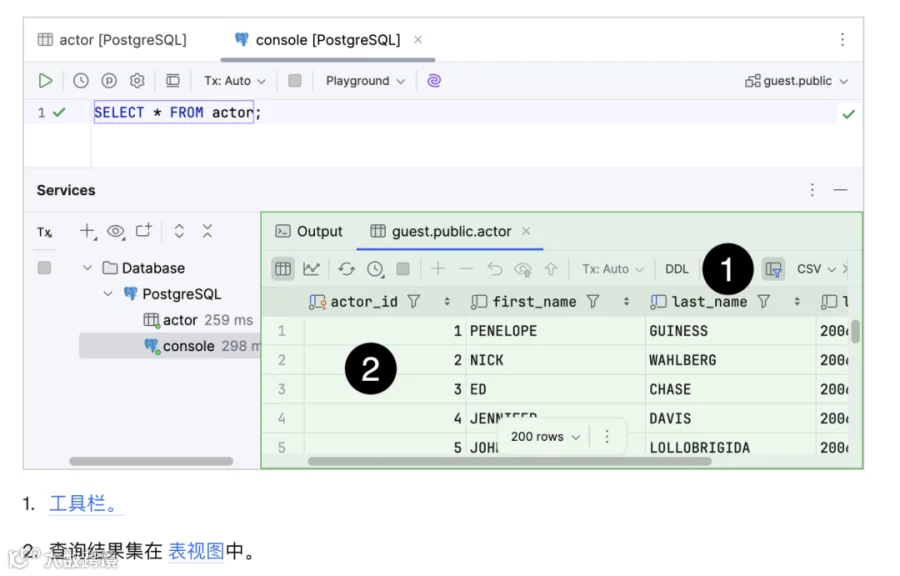Switch to the actor [PostgreSQL] tab
The image size is (900, 576).
[x=112, y=40]
